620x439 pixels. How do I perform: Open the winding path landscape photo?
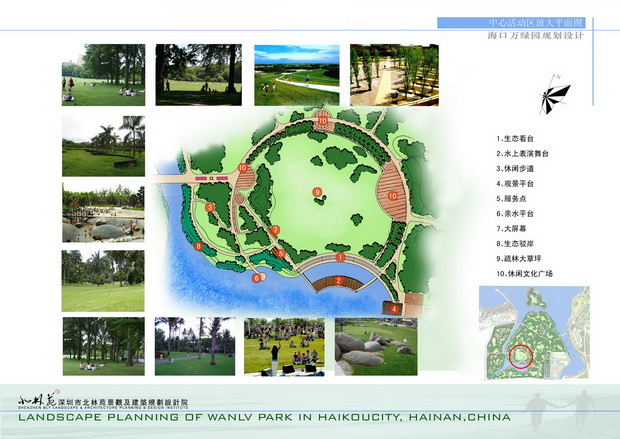[x=297, y=74]
